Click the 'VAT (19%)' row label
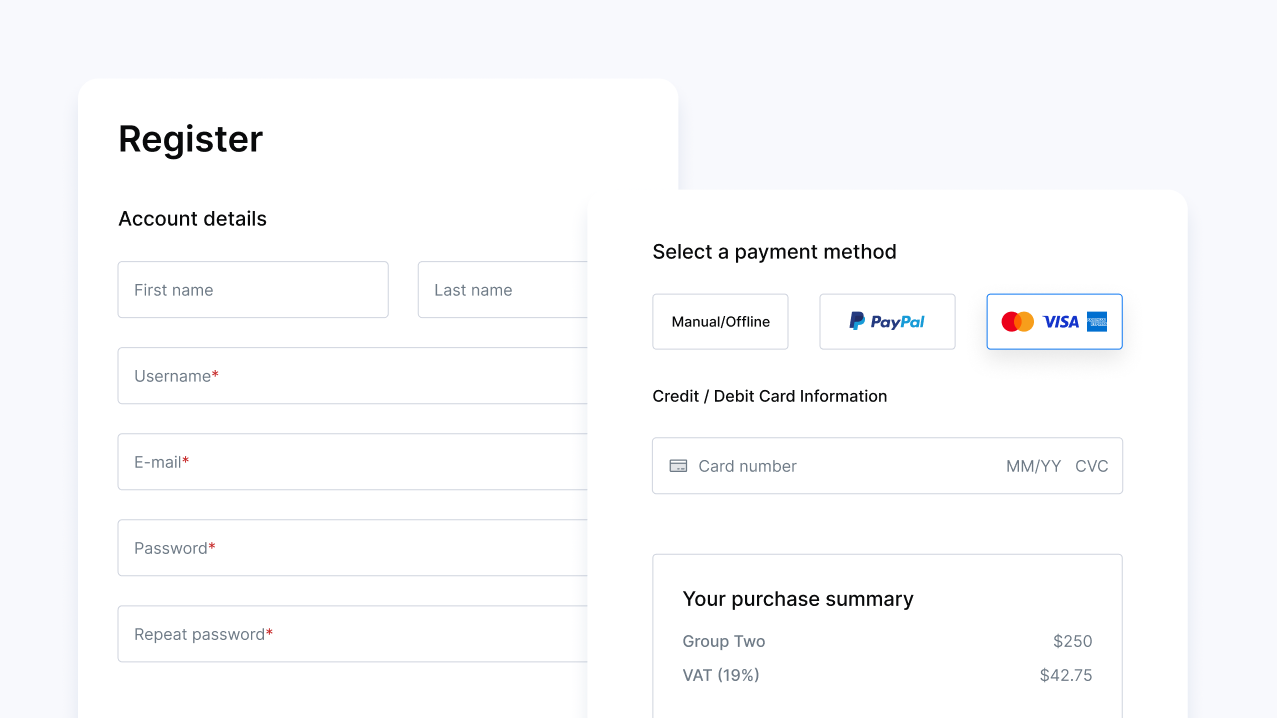This screenshot has width=1277, height=718. coord(721,676)
